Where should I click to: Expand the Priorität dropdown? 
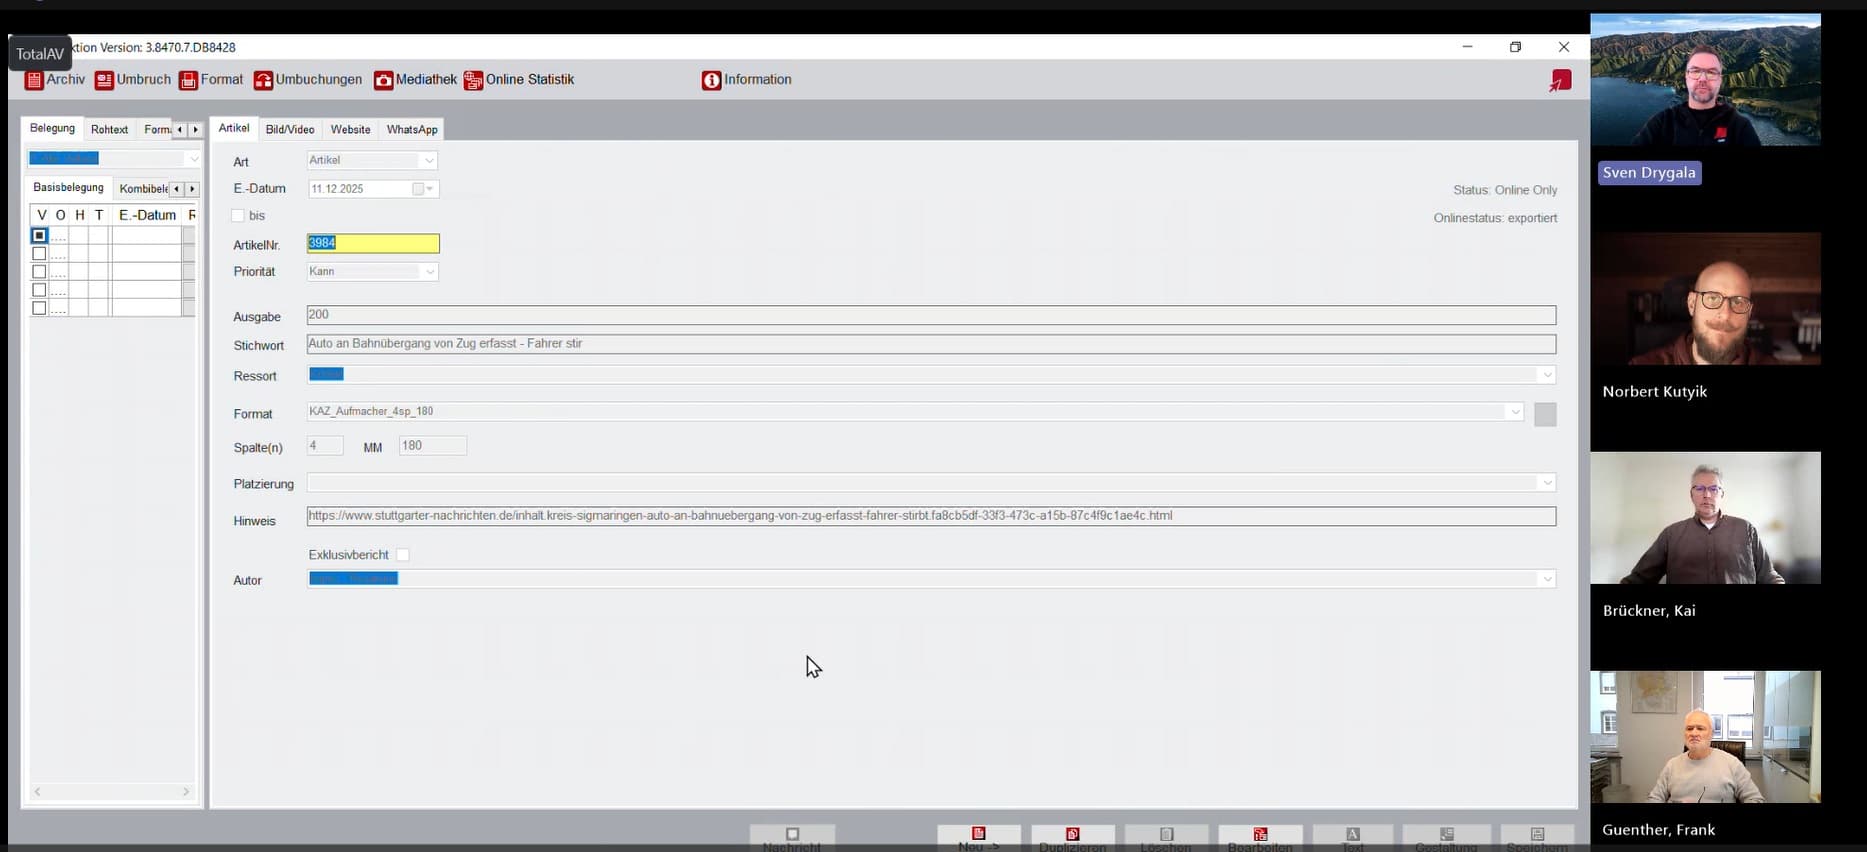[430, 272]
